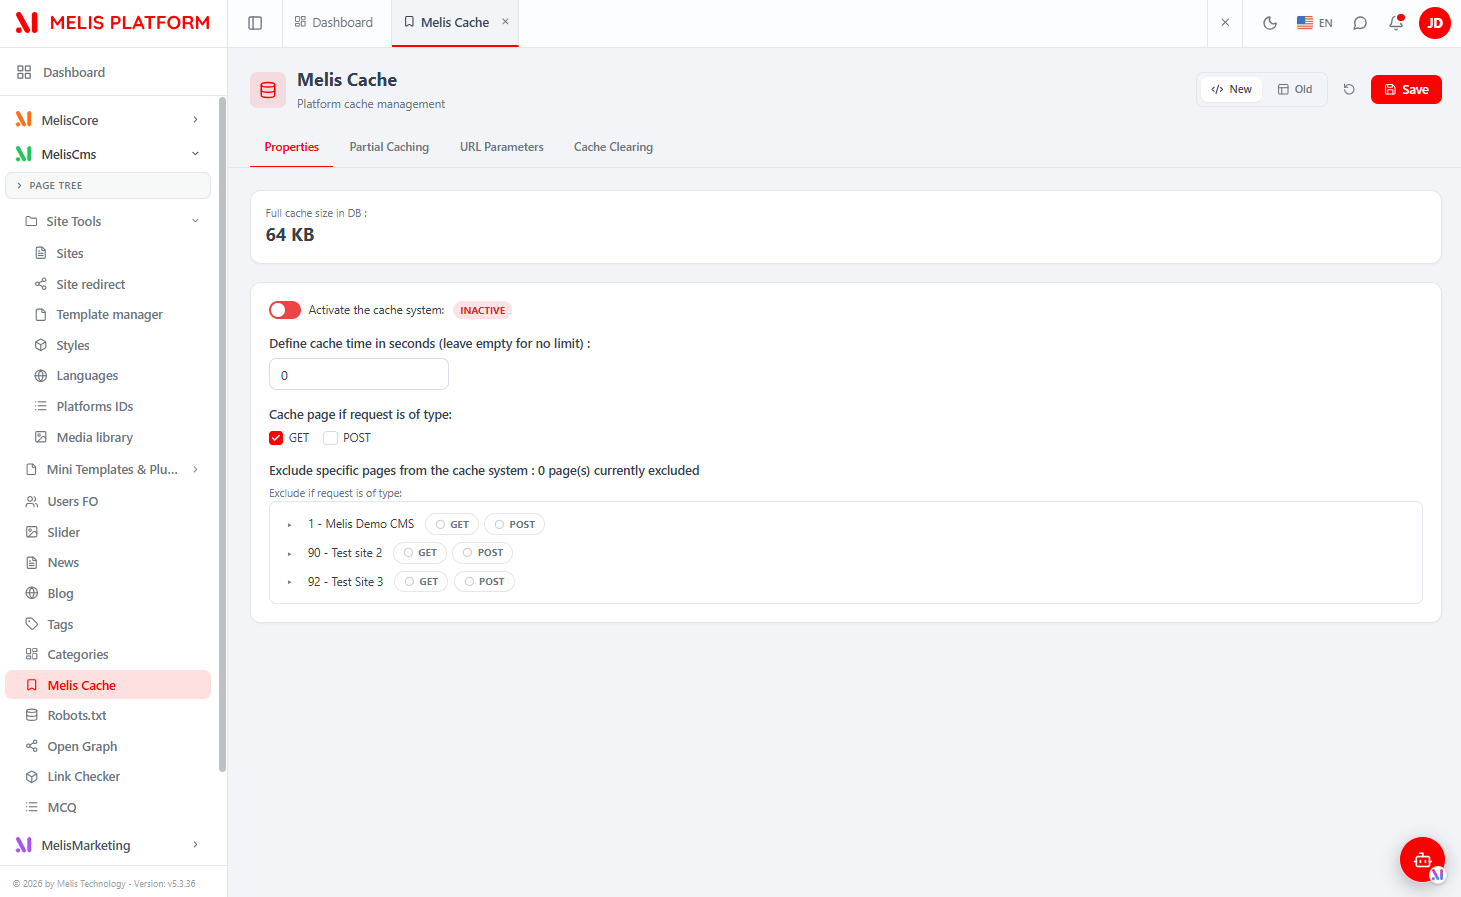Click the News document icon
1461x897 pixels.
tap(32, 563)
